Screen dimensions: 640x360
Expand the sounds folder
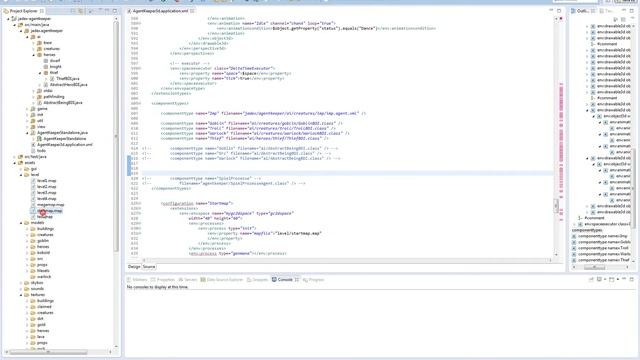(x=21, y=289)
